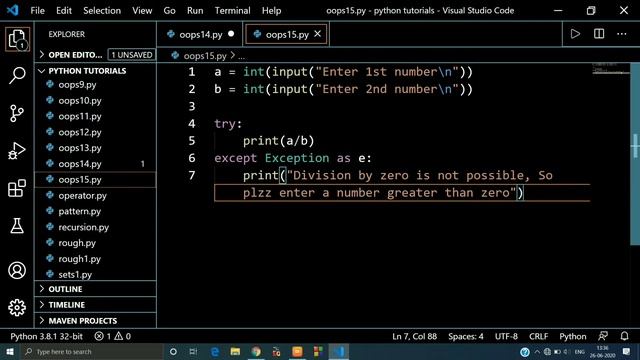Open the Go menu
This screenshot has height=360, width=640.
[x=169, y=10]
